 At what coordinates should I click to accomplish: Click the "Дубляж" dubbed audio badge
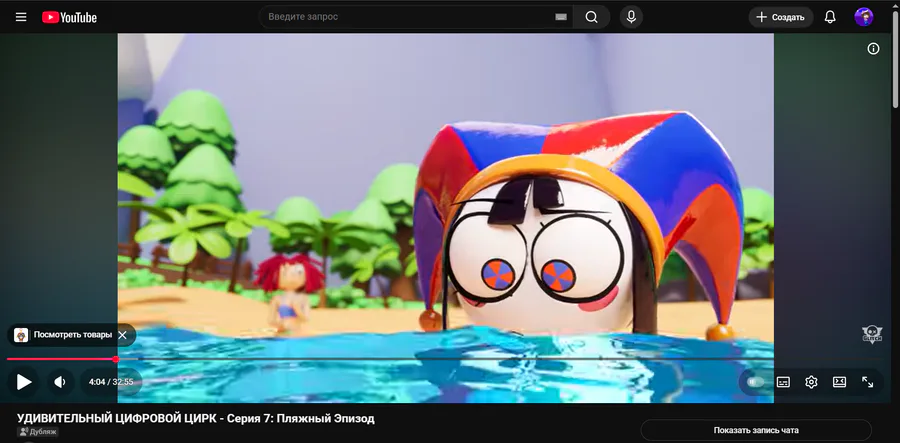(38, 432)
